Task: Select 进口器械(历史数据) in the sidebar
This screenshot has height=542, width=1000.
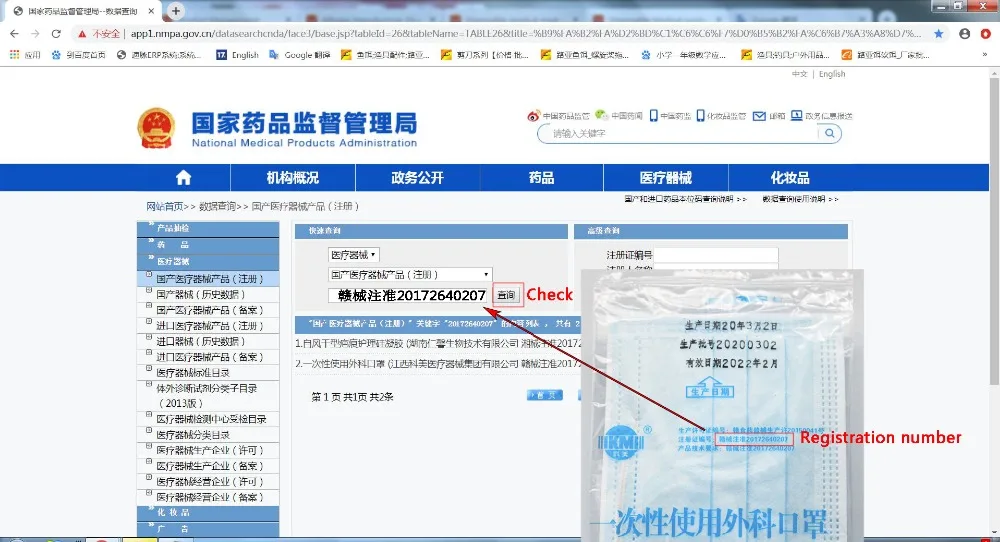Action: coord(200,342)
